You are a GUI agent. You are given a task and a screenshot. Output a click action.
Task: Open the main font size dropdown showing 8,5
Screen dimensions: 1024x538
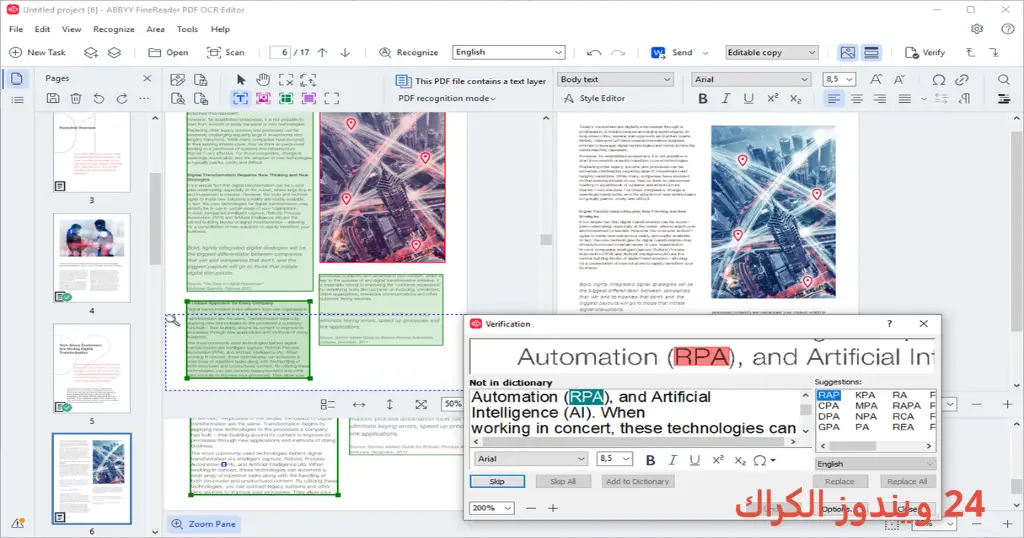pyautogui.click(x=839, y=79)
